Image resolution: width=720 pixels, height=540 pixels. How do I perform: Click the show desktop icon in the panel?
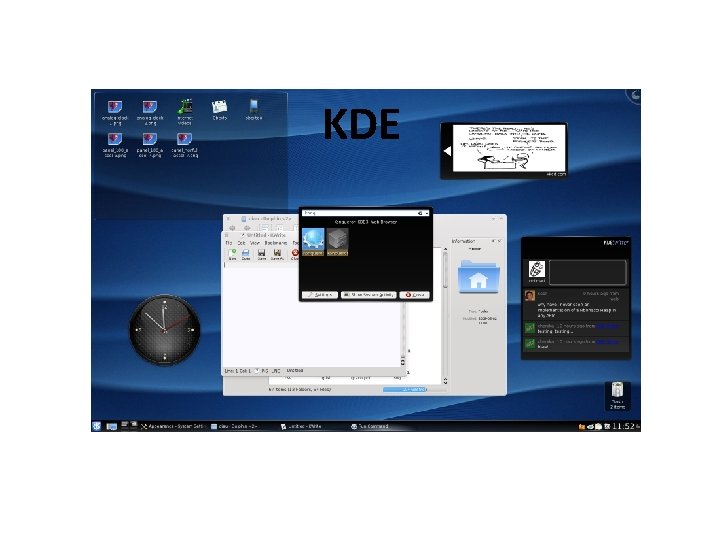pos(112,427)
